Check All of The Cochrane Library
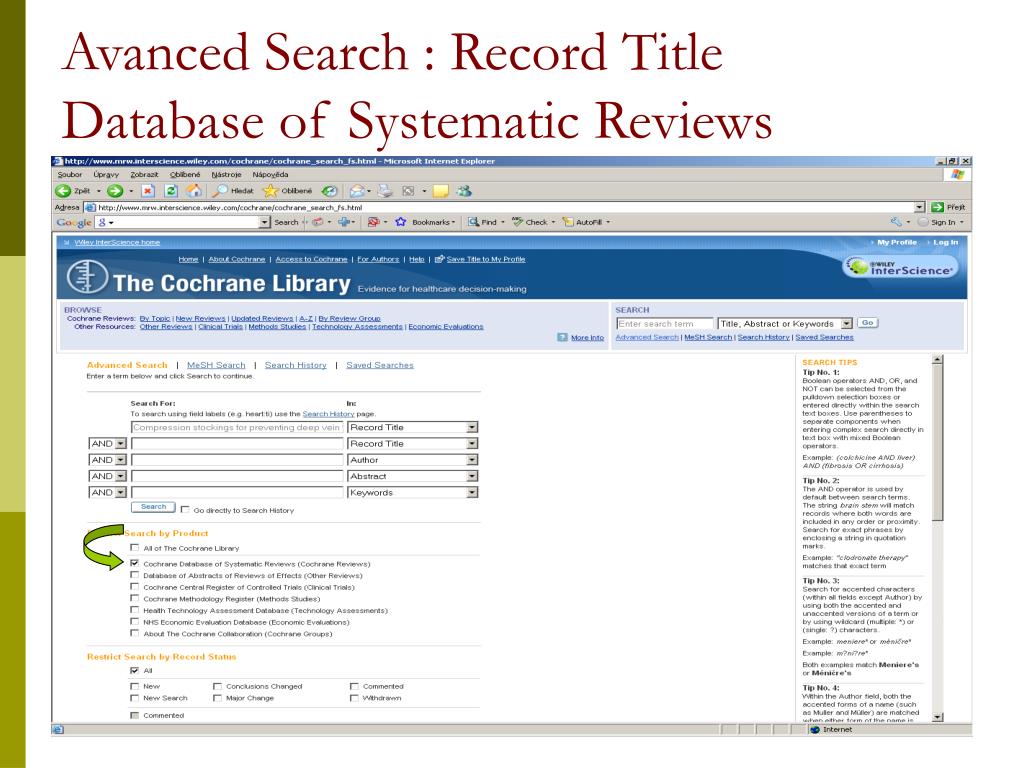Image resolution: width=1024 pixels, height=768 pixels. point(135,547)
